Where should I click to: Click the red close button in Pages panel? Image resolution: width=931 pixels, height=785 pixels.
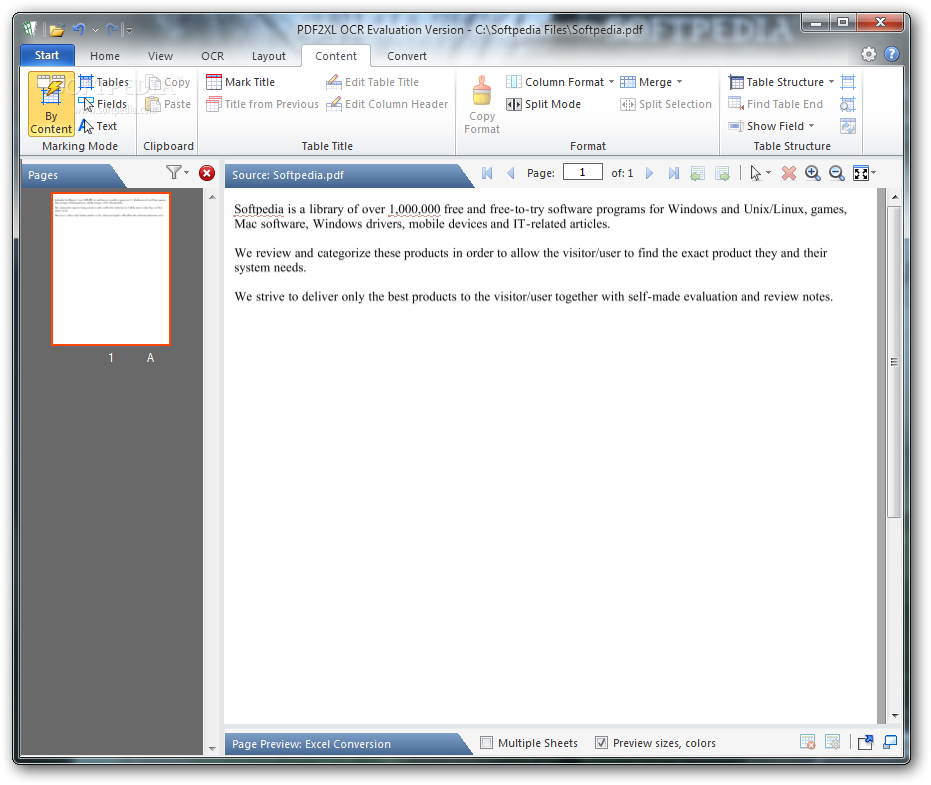pyautogui.click(x=207, y=173)
